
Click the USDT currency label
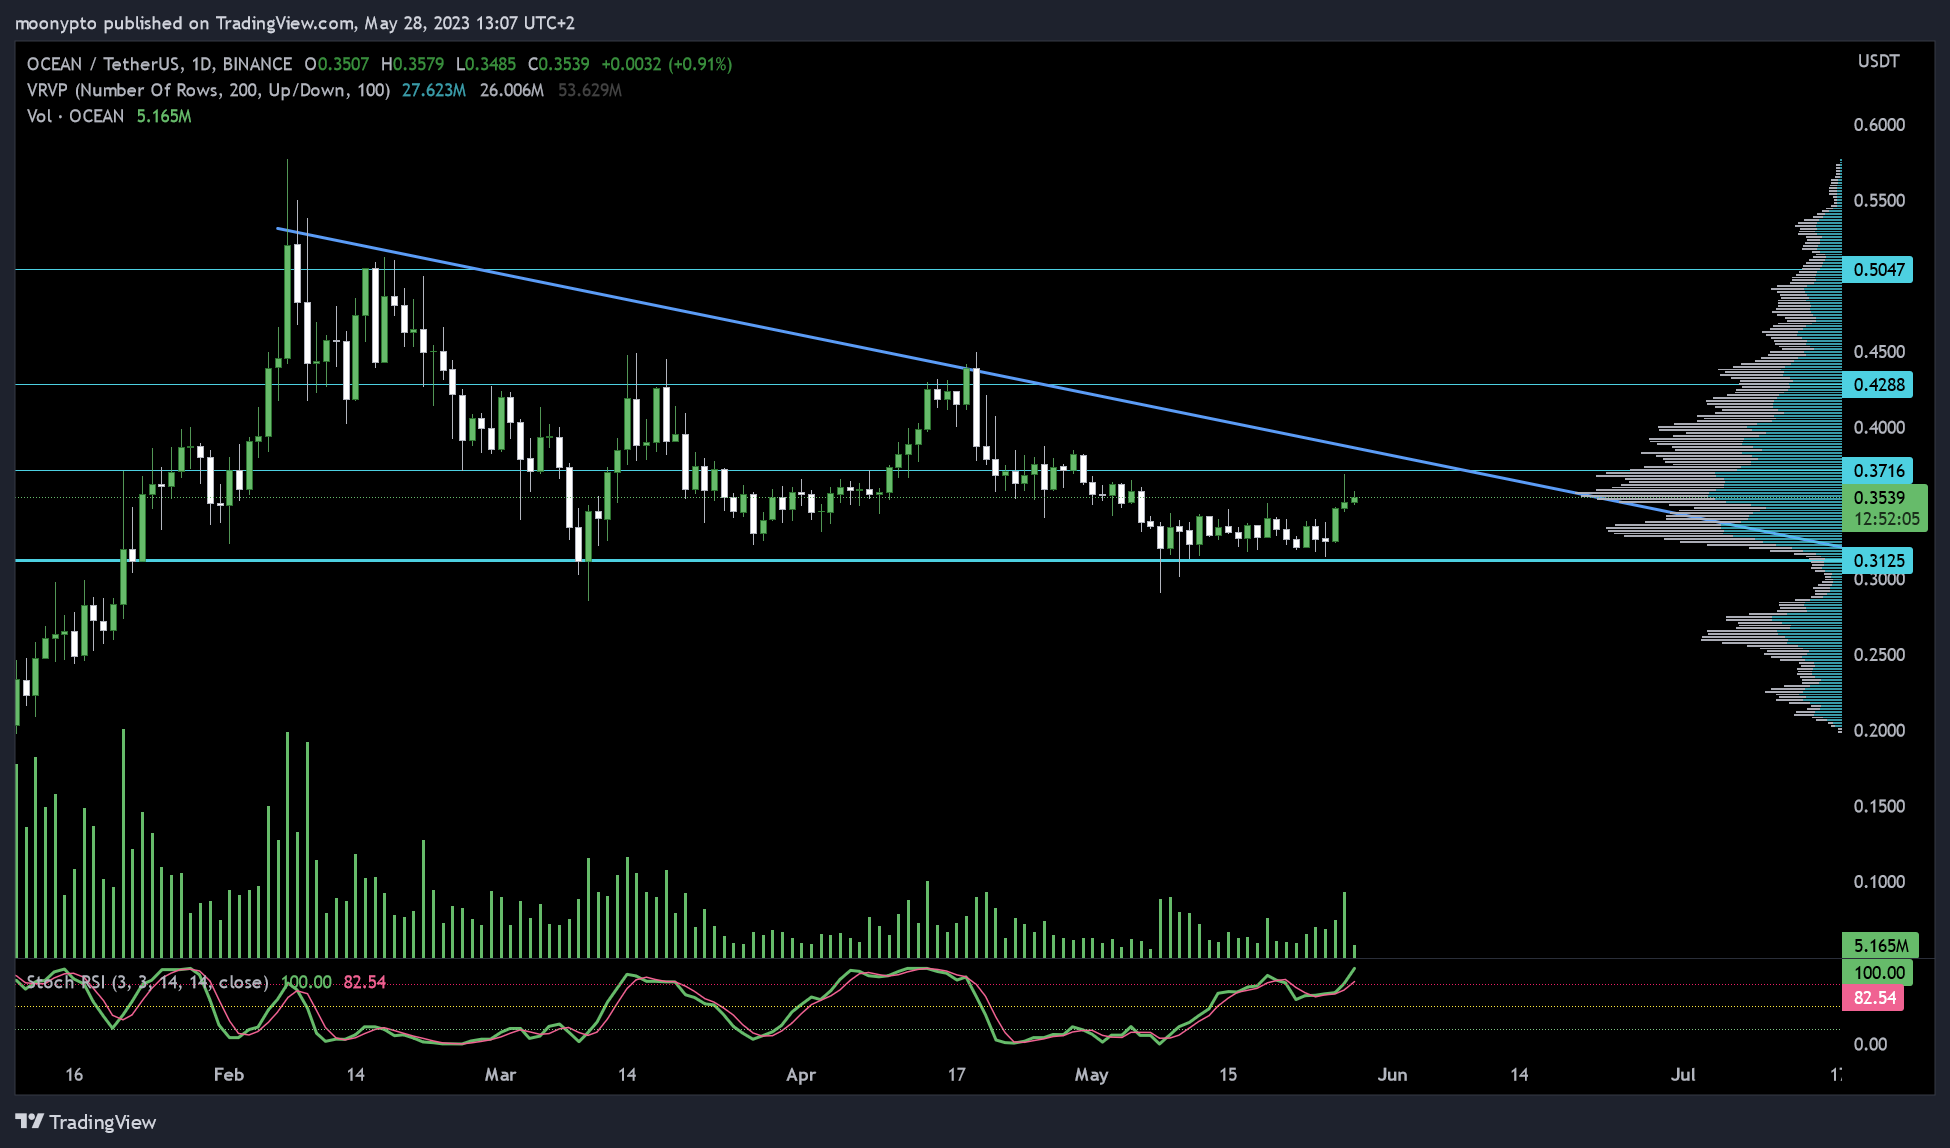pyautogui.click(x=1878, y=62)
